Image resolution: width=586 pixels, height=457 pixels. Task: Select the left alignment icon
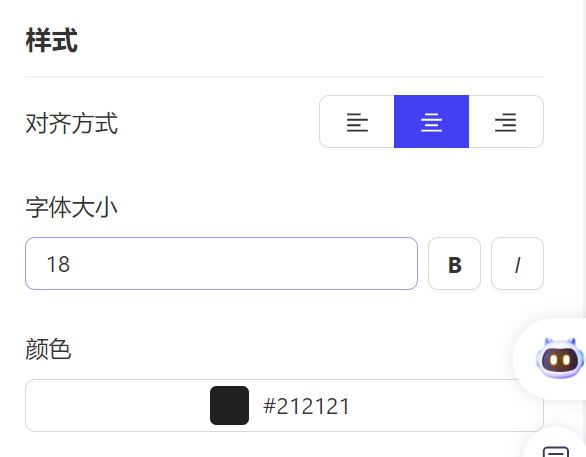(357, 122)
